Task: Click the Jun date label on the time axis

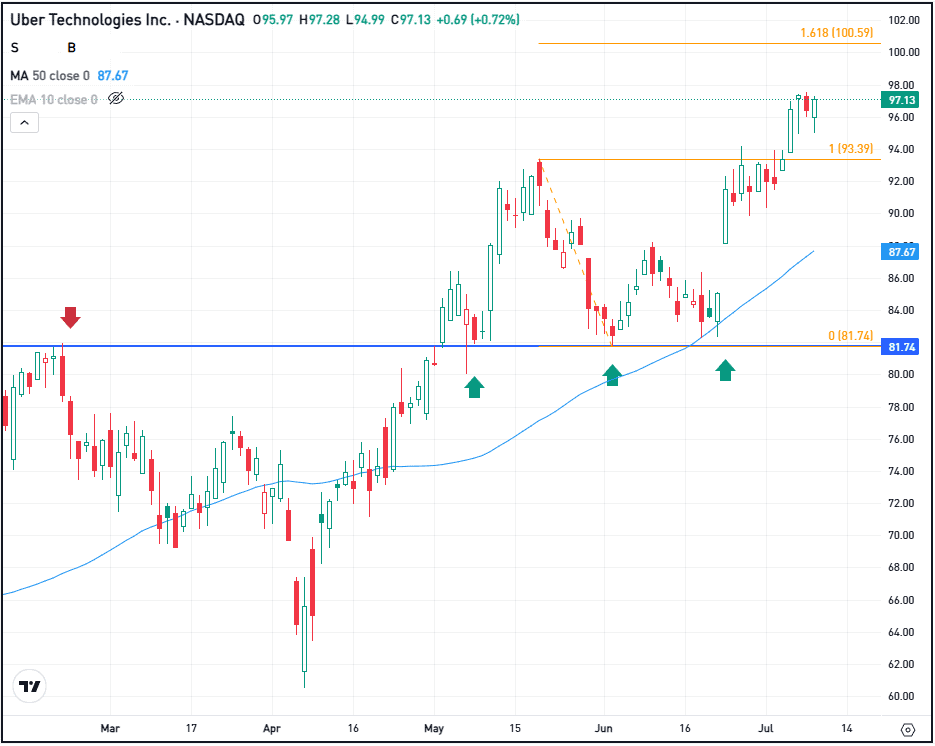Action: pyautogui.click(x=603, y=728)
